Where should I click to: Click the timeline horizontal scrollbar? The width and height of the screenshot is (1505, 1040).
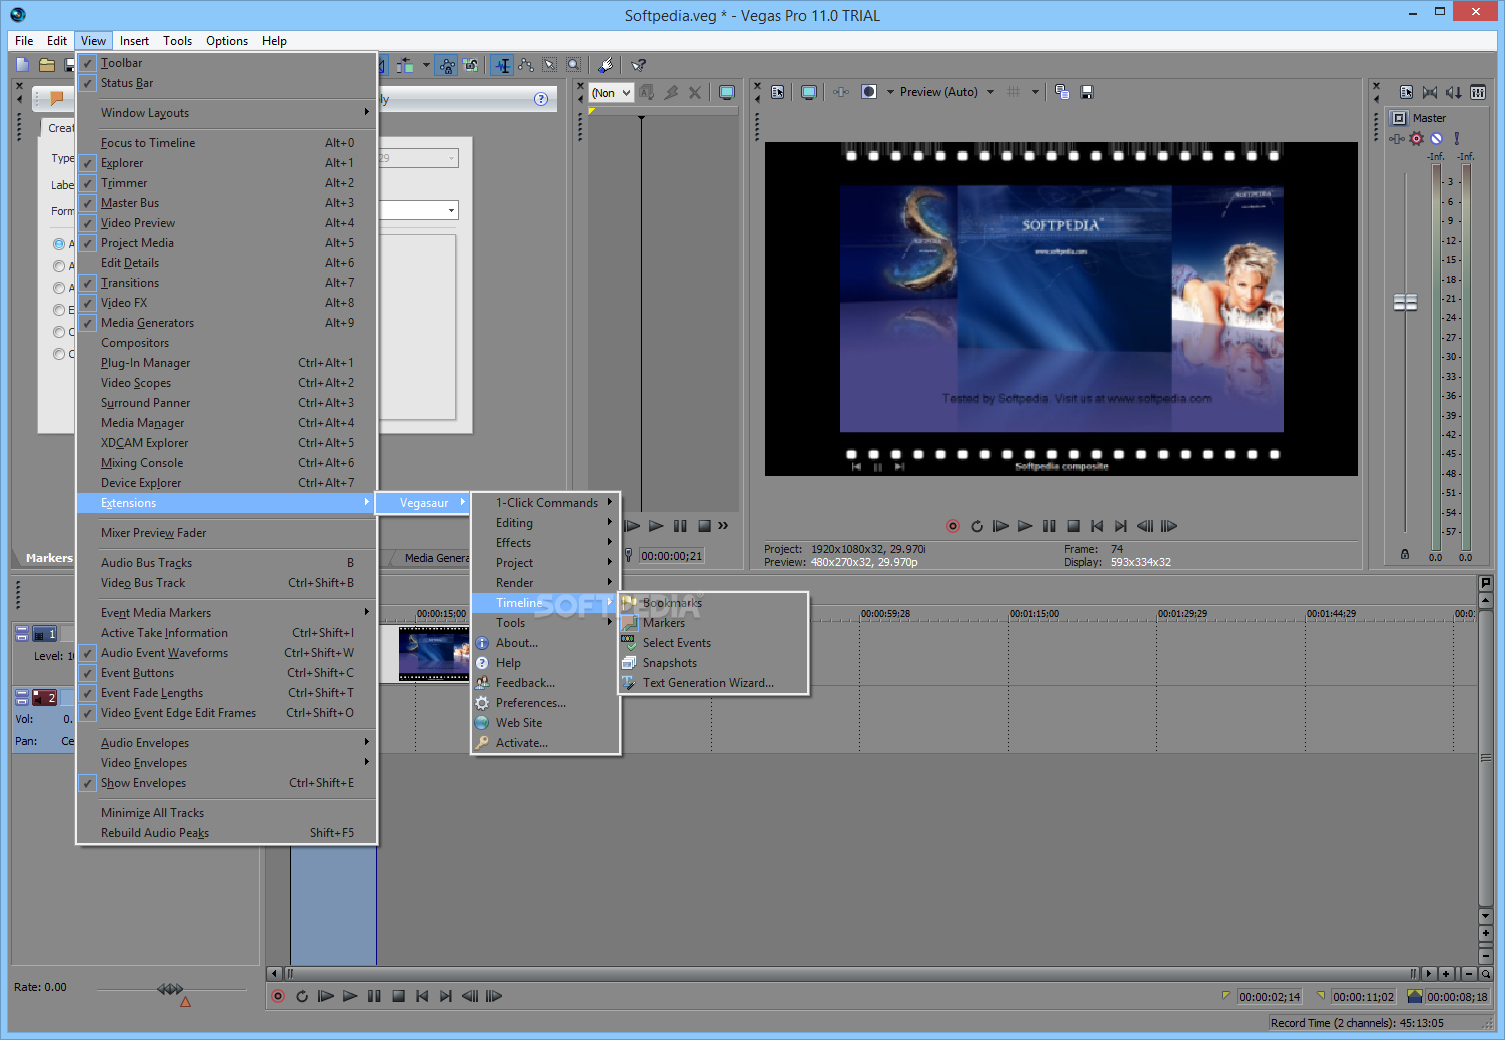tap(850, 973)
